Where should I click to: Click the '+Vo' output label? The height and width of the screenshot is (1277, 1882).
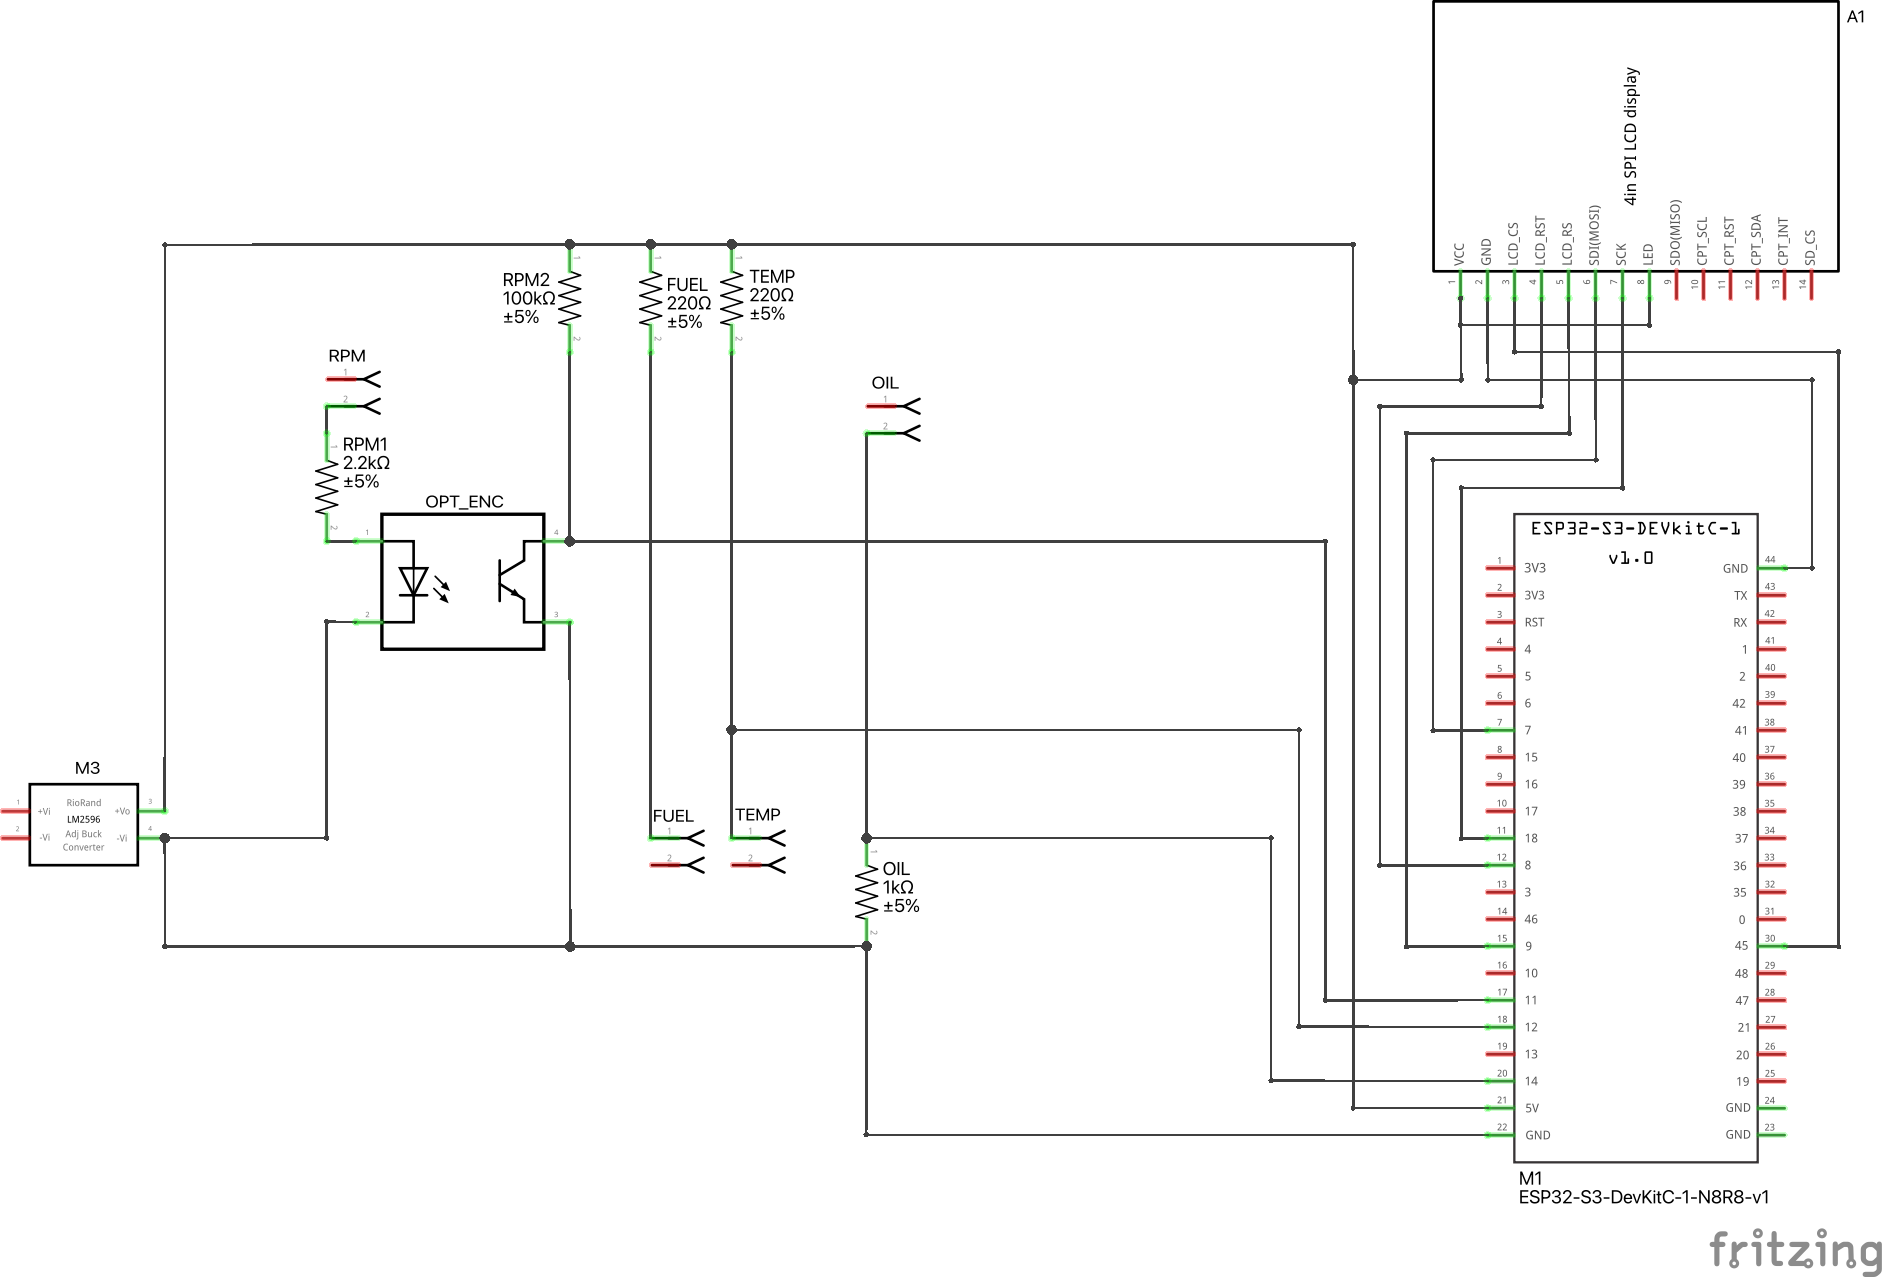coord(122,811)
